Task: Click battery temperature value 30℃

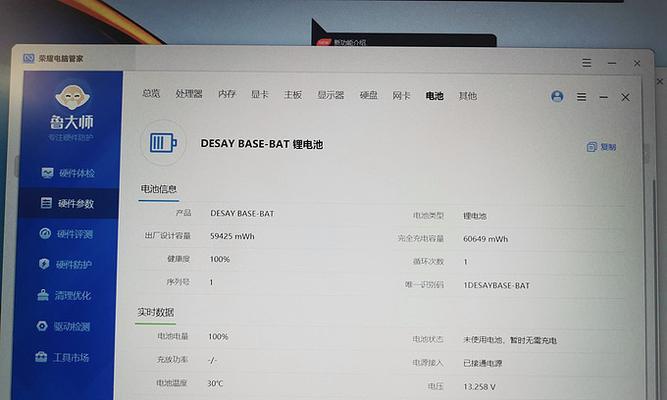Action: [x=215, y=383]
